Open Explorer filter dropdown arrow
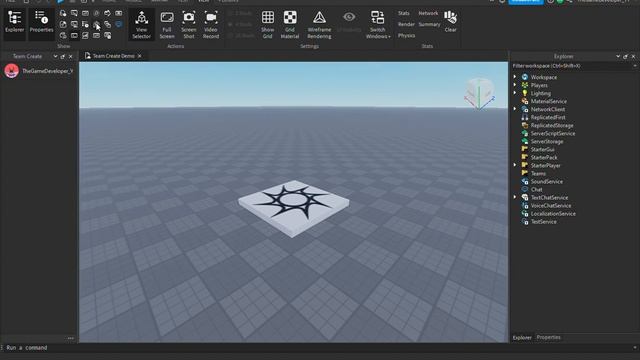640x360 pixels. [635, 66]
